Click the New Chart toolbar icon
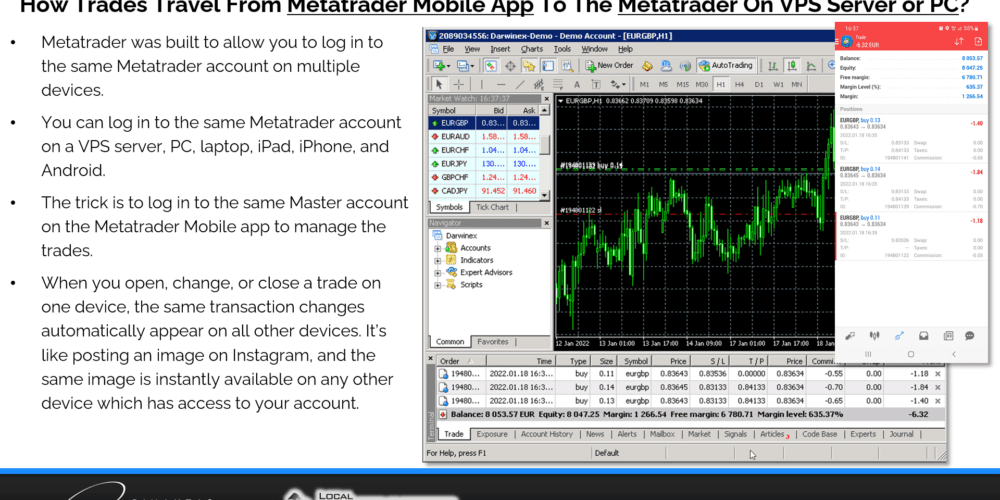Image resolution: width=1000 pixels, height=500 pixels. 439,66
